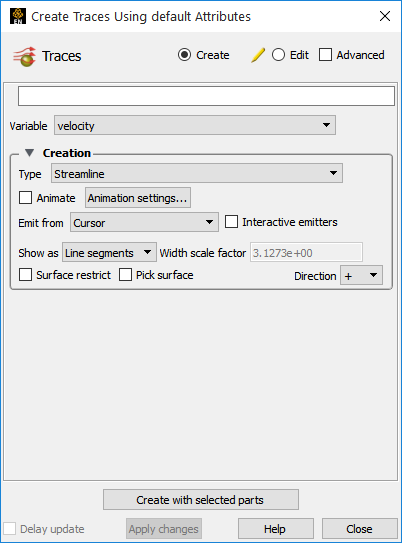Open the Emit from Cursor dropdown

coord(144,222)
